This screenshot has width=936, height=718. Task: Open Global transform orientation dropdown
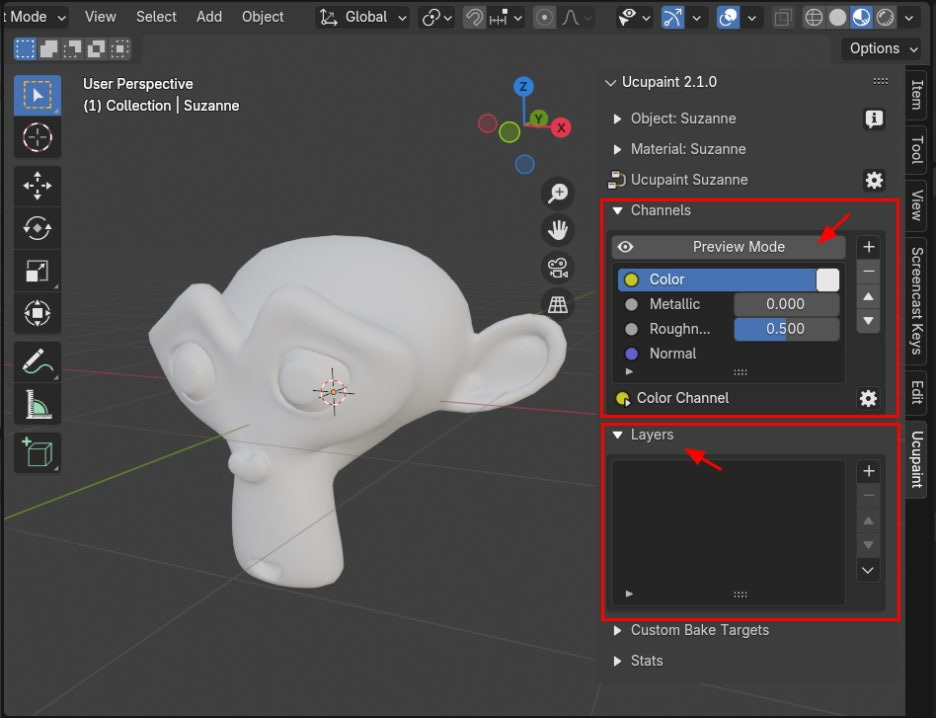click(362, 17)
